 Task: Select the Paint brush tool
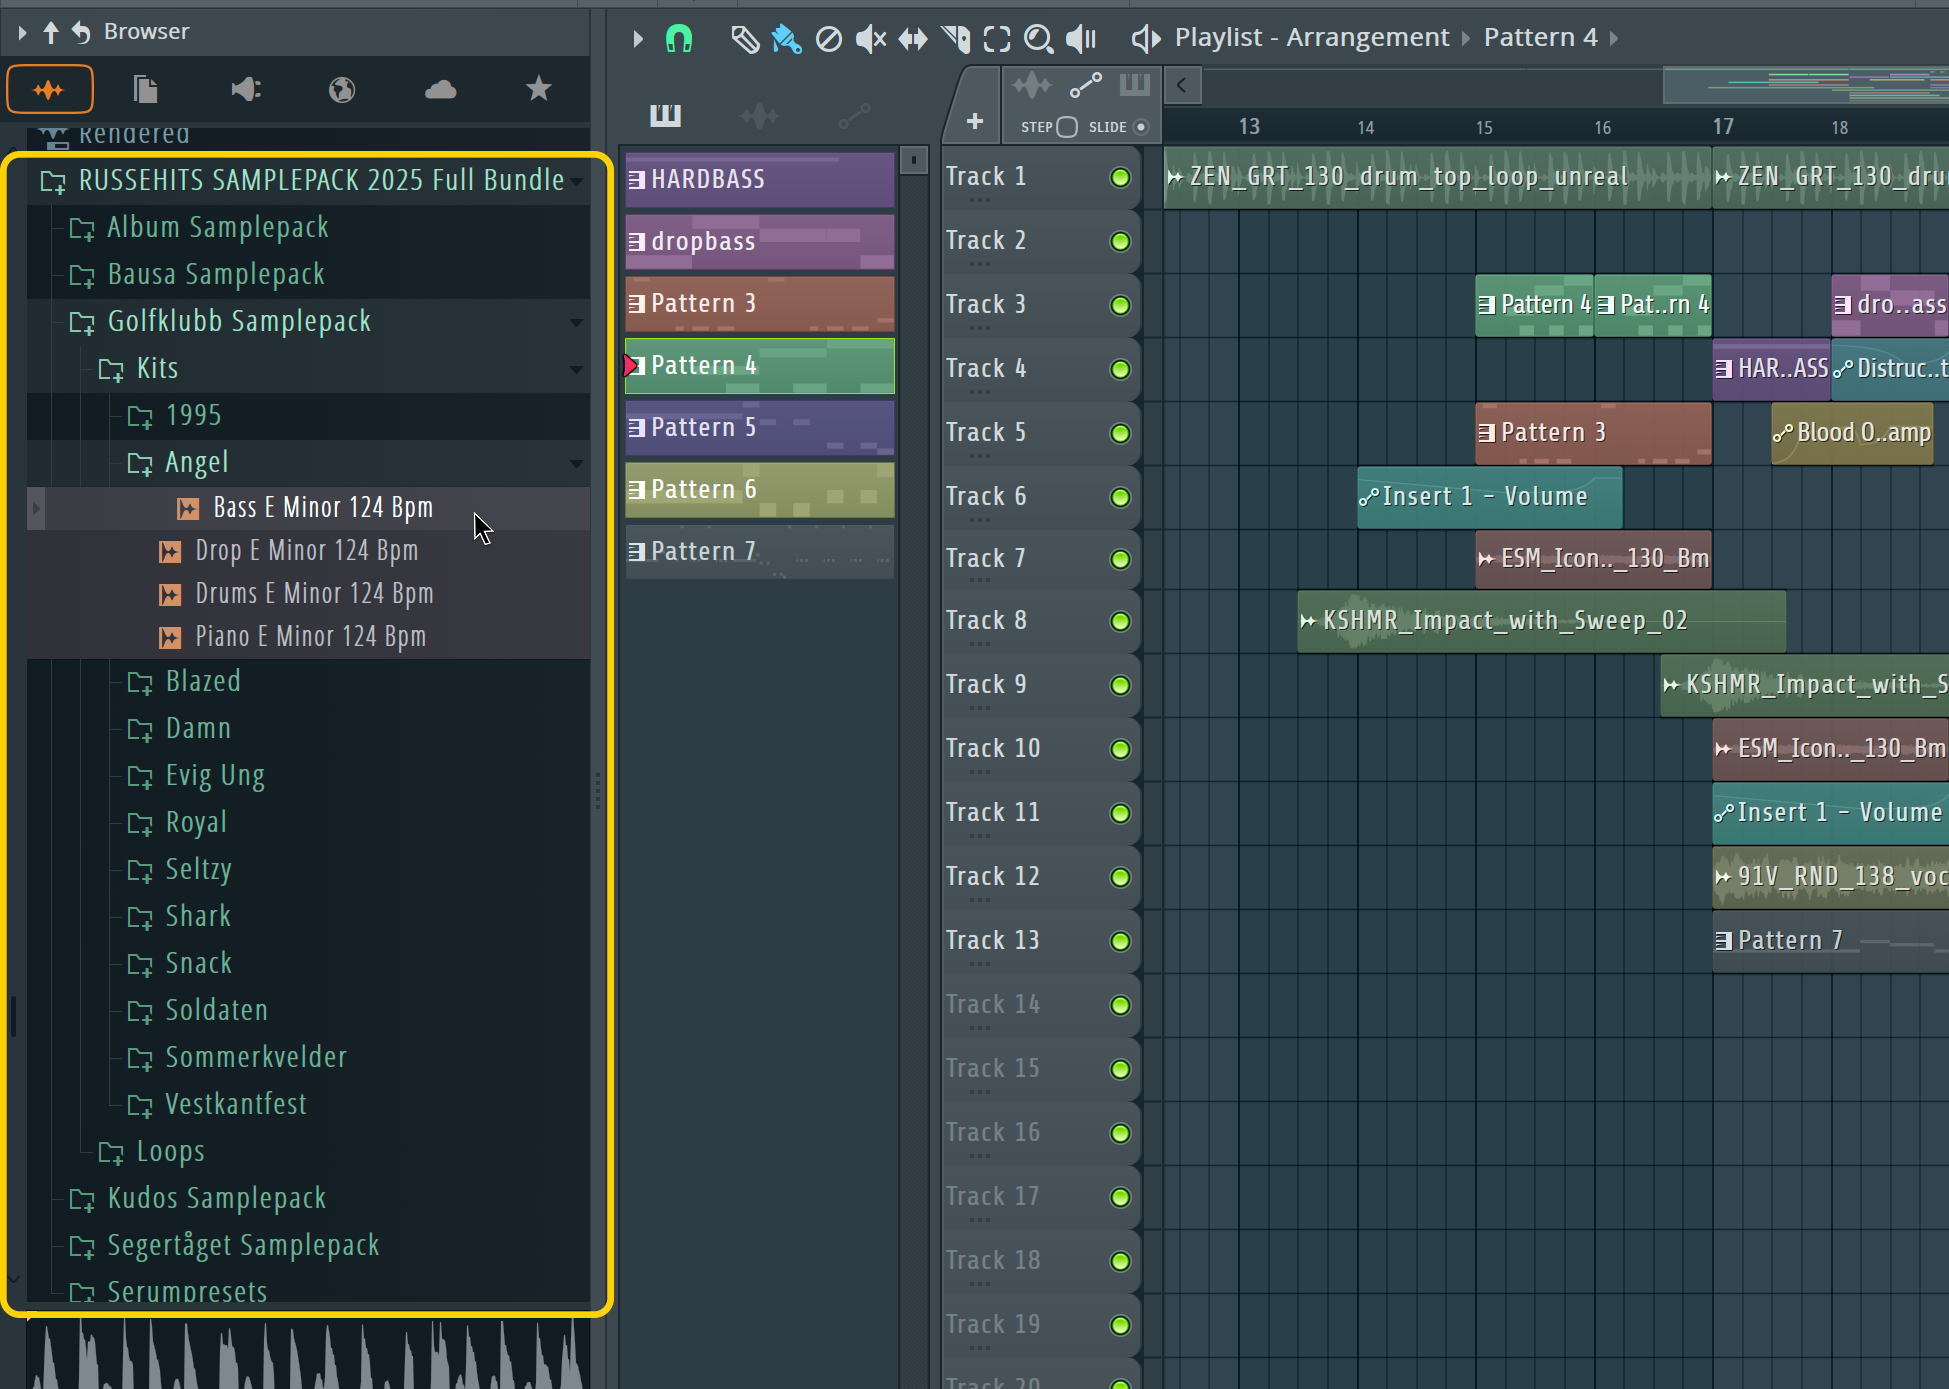(x=786, y=39)
